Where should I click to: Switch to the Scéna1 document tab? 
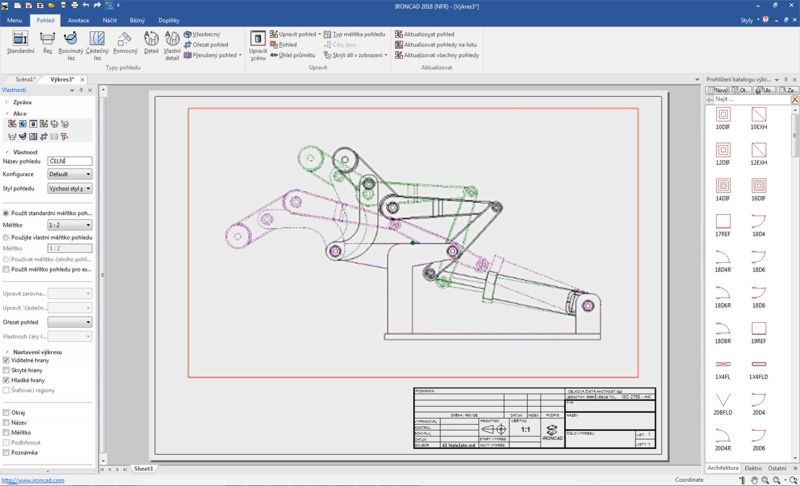25,79
